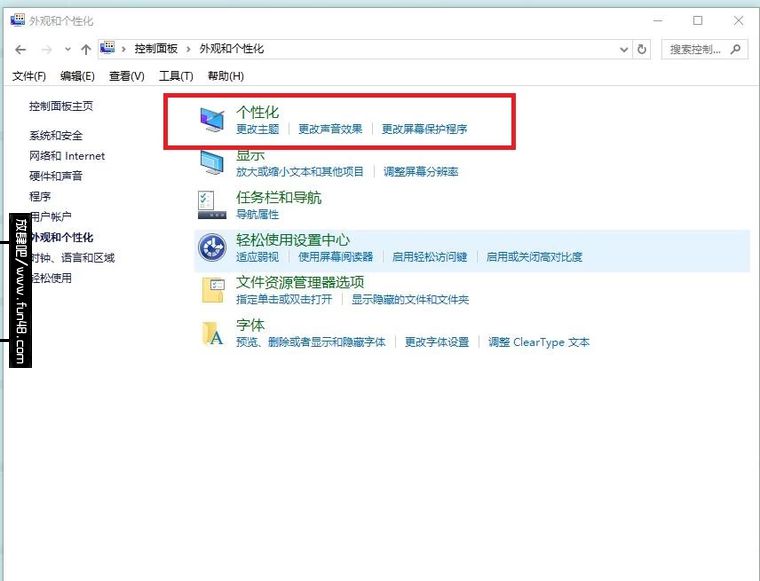Refresh the address bar location

coord(642,49)
